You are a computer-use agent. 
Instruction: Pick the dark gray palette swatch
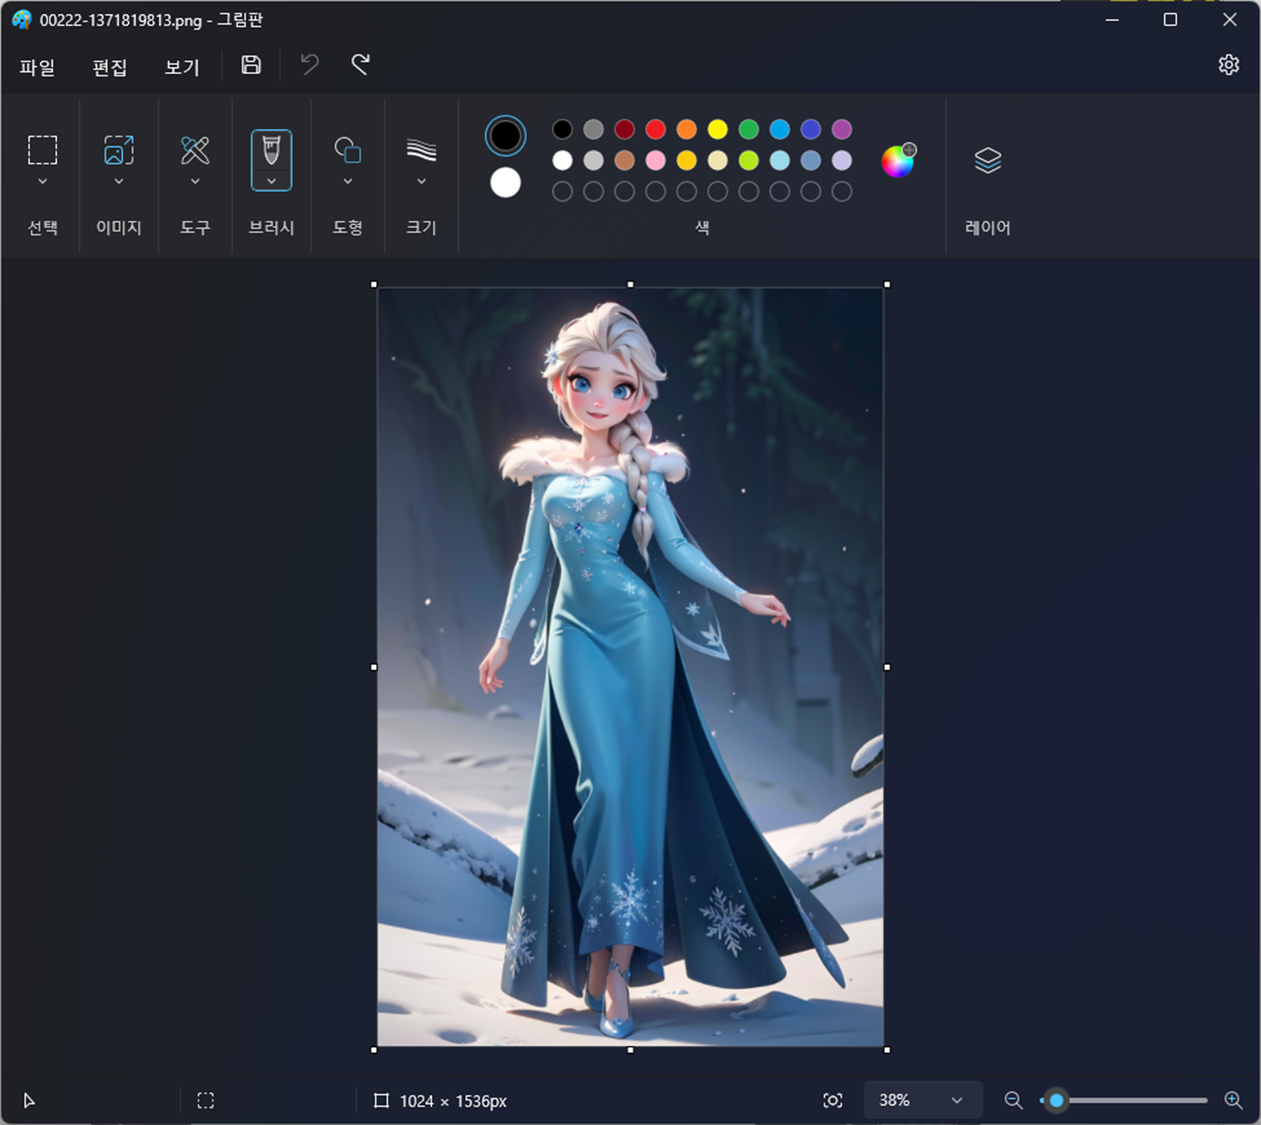coord(593,129)
